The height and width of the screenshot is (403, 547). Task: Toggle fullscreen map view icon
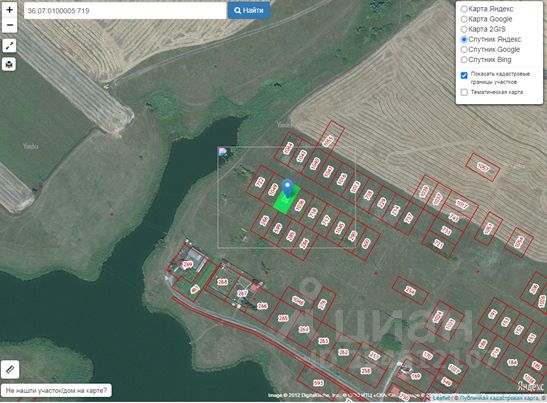pyautogui.click(x=9, y=45)
